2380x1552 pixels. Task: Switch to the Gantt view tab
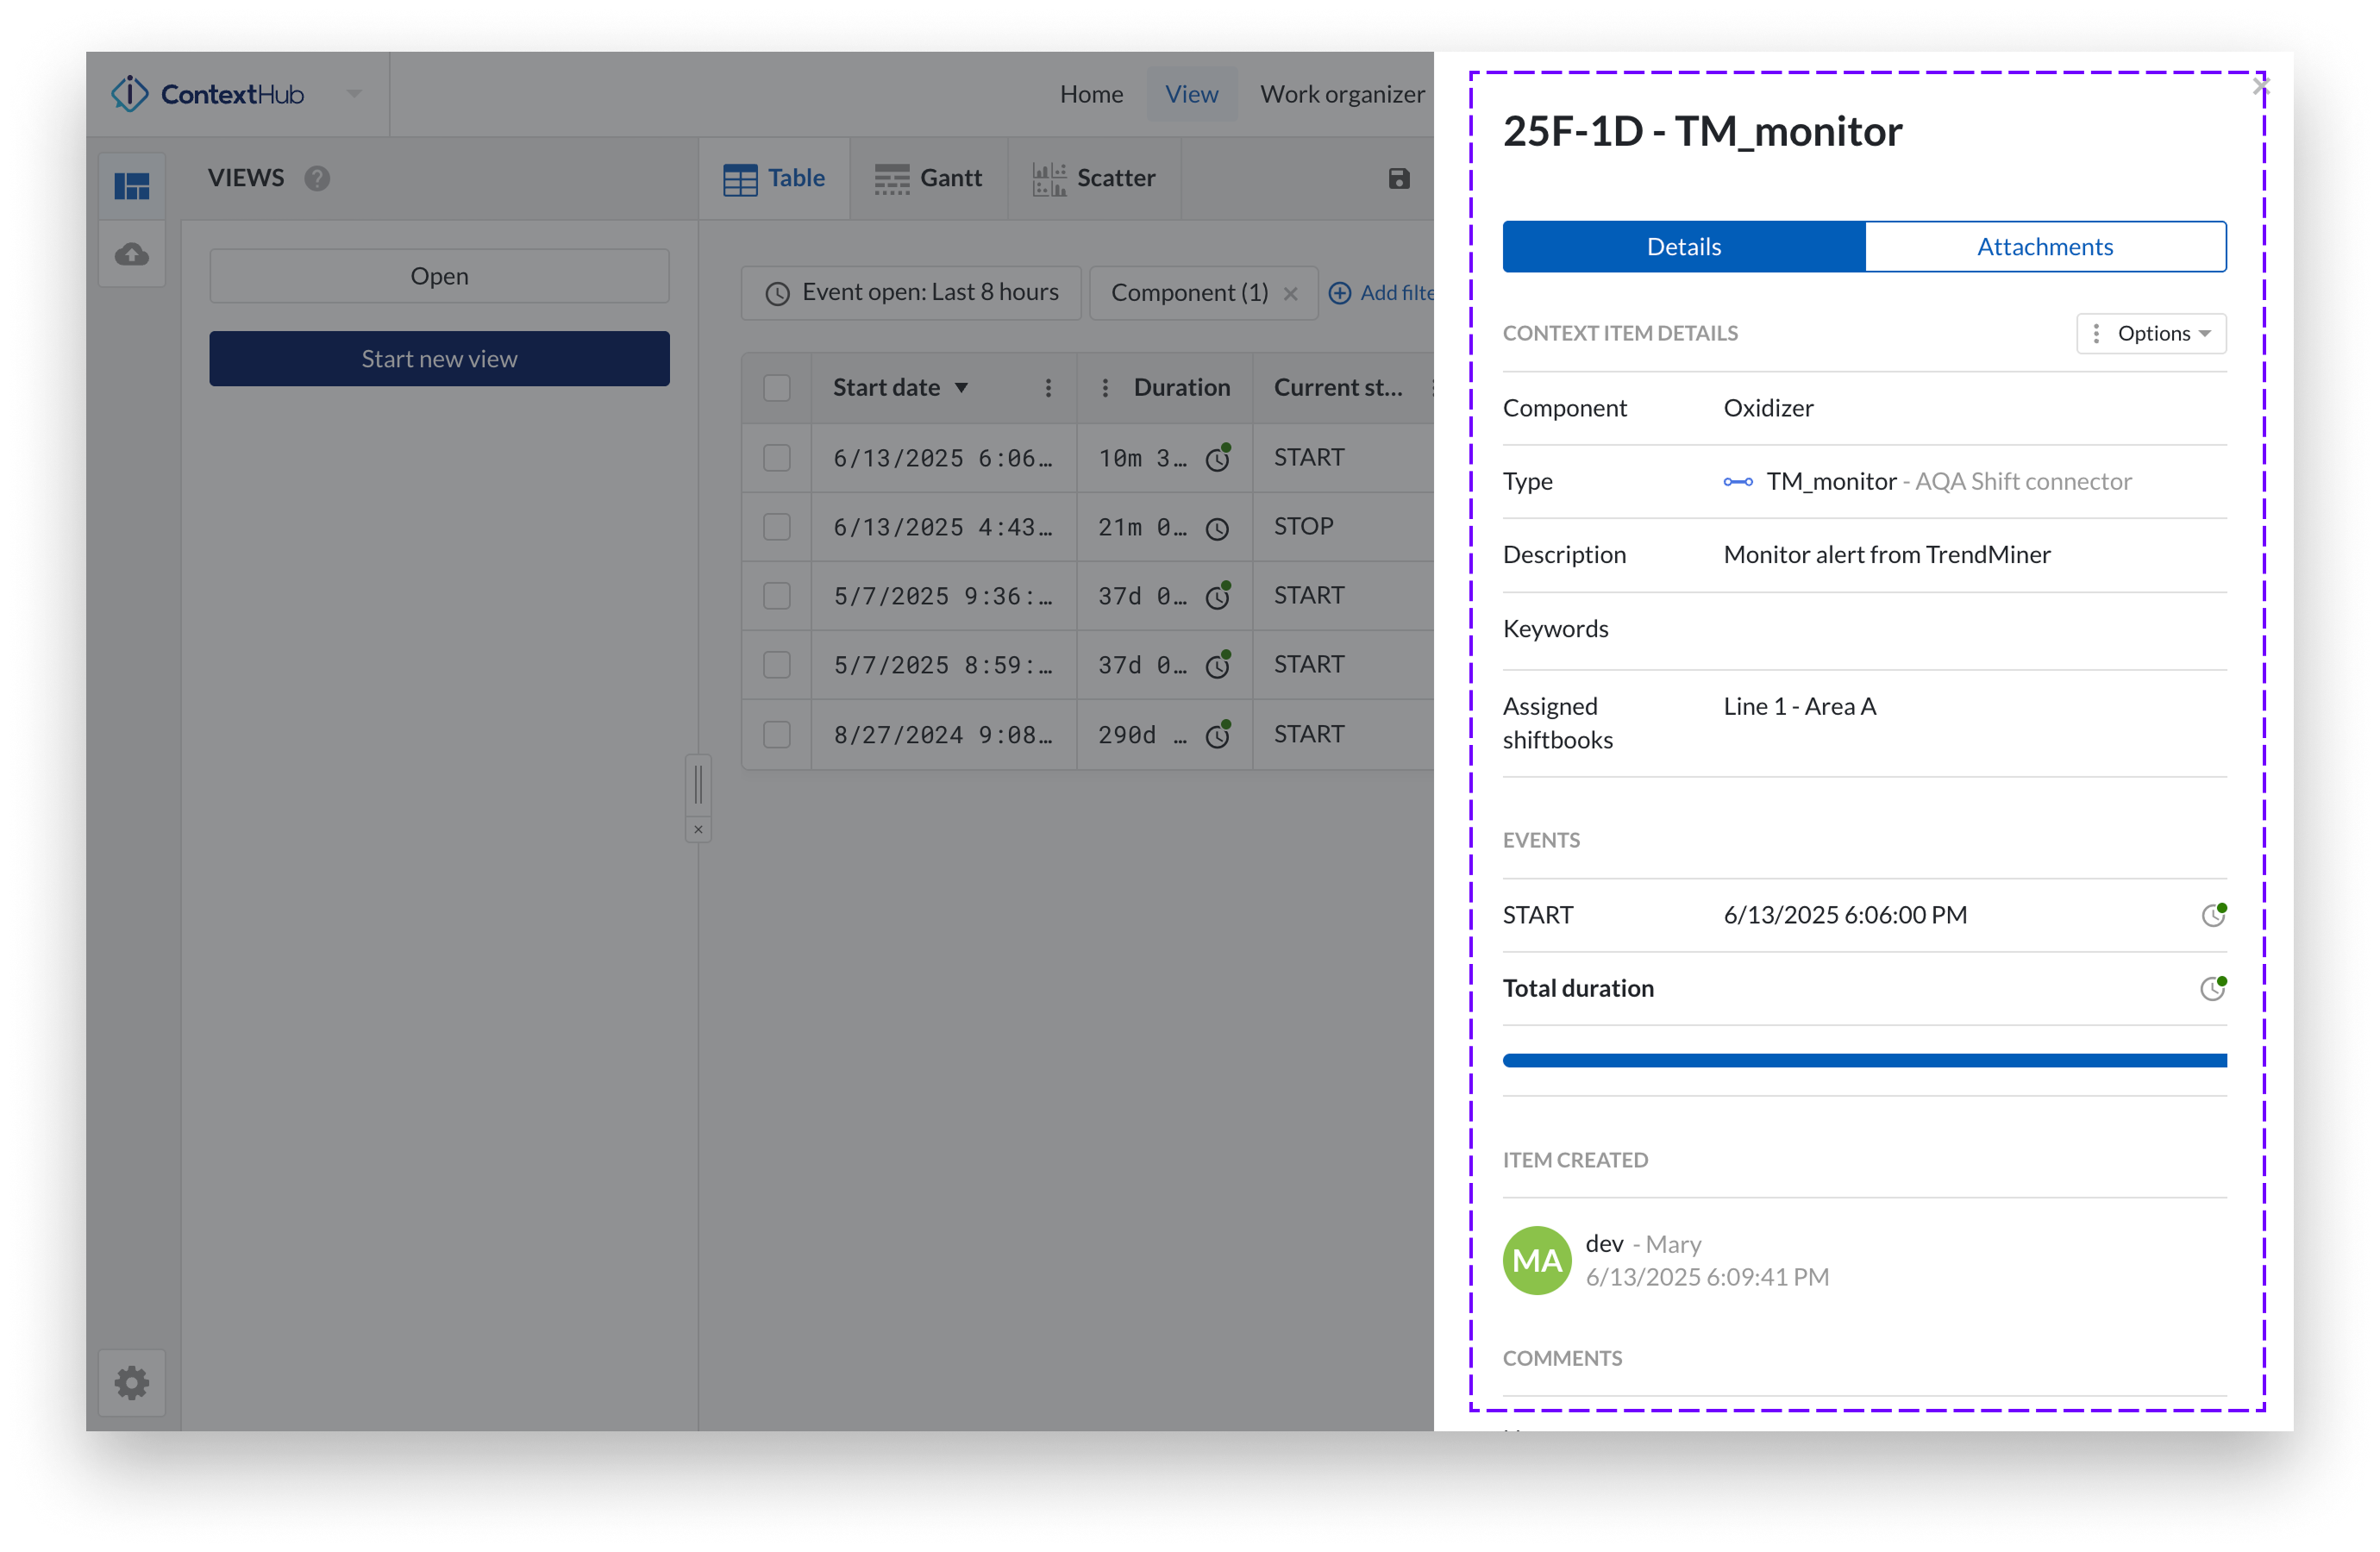[929, 179]
